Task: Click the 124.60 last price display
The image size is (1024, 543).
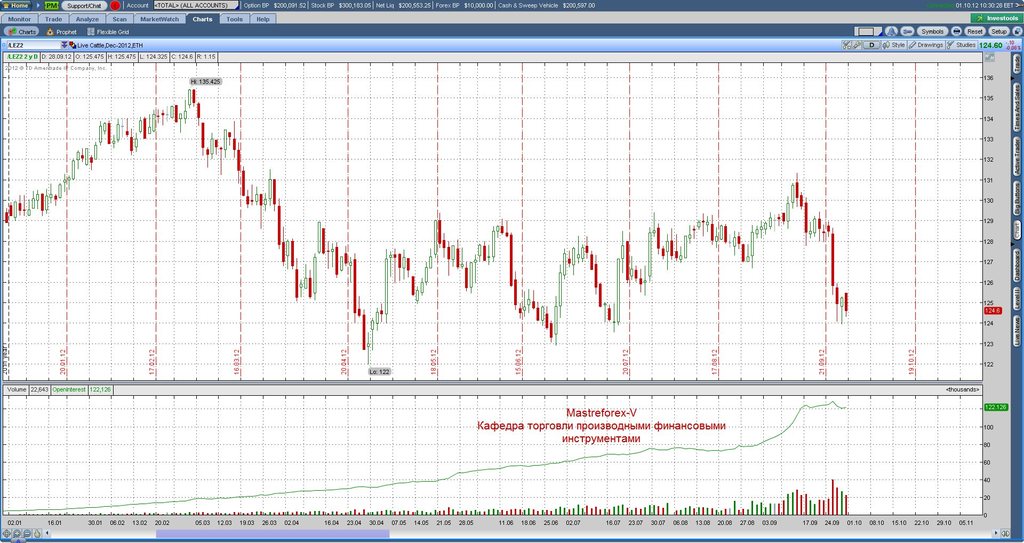Action: (991, 45)
